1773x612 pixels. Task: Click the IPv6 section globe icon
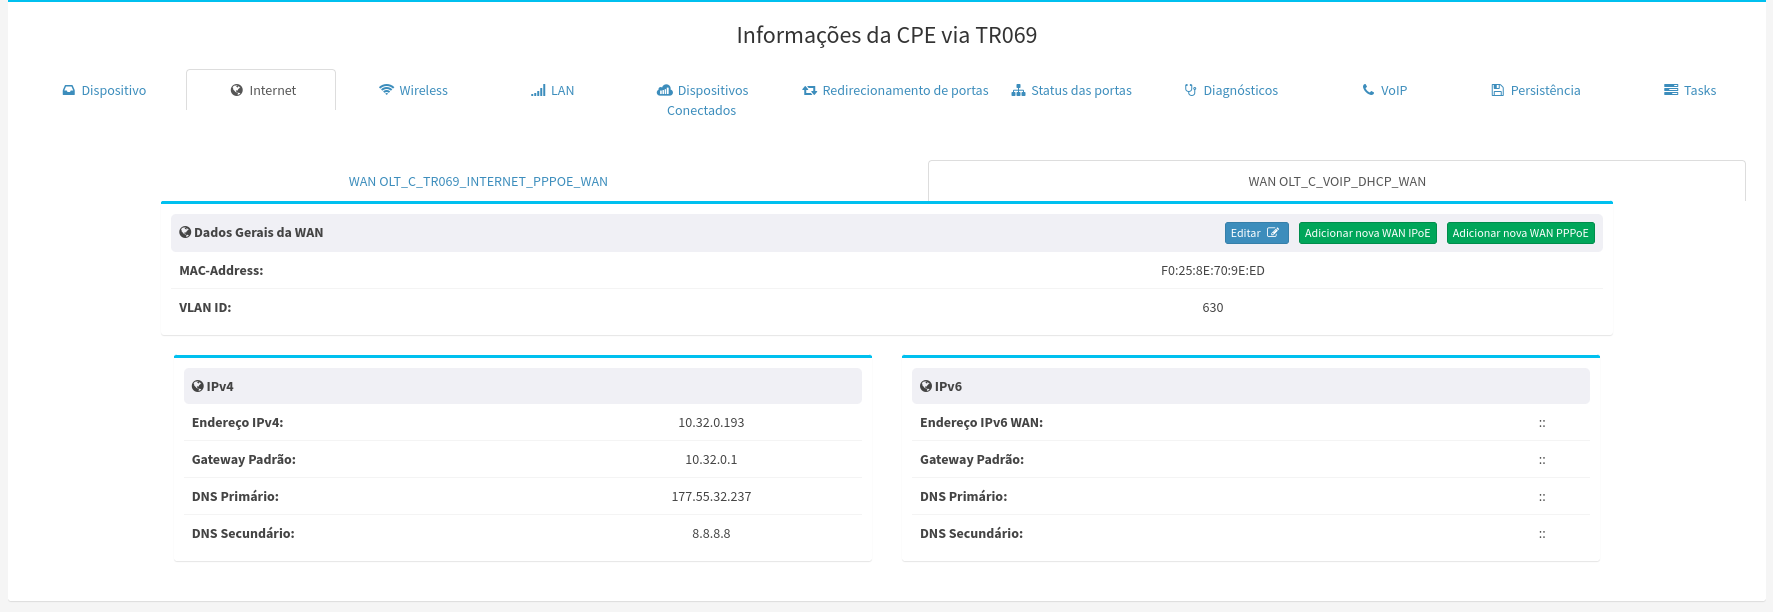[926, 386]
